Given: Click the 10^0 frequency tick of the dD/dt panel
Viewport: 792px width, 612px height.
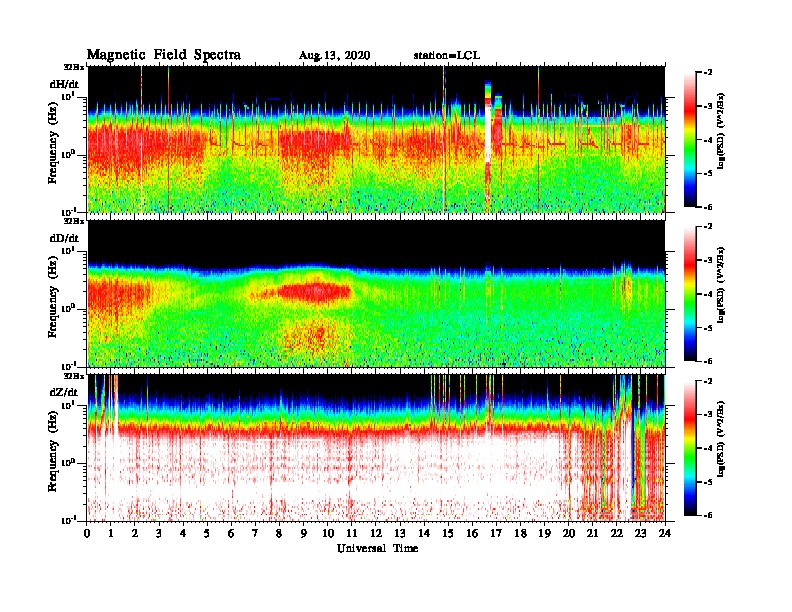Looking at the screenshot, I should point(68,308).
